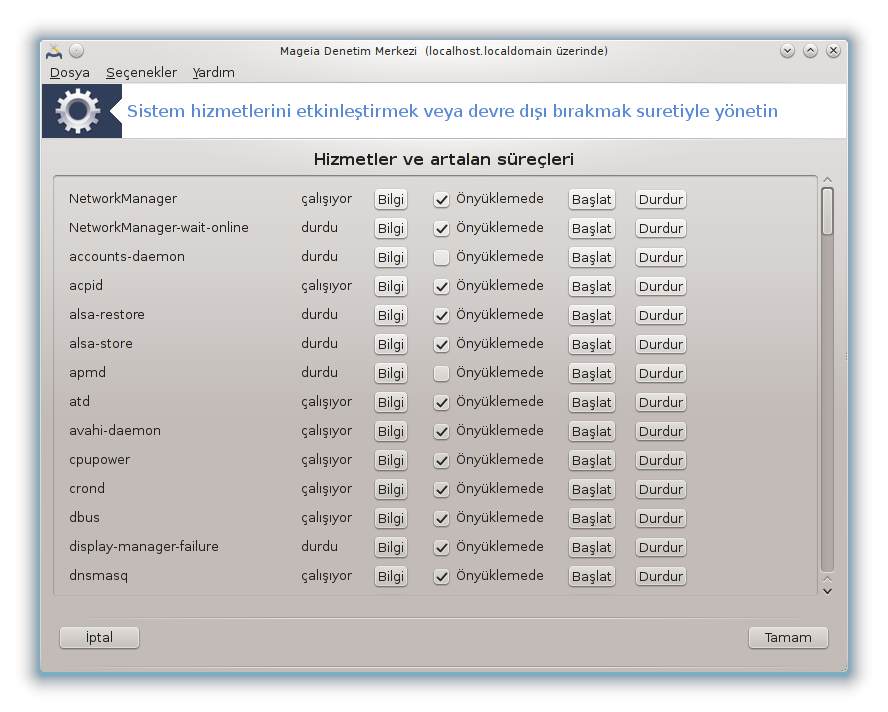888x712 pixels.
Task: Enable Önyüklemede for apmd
Action: [x=441, y=373]
